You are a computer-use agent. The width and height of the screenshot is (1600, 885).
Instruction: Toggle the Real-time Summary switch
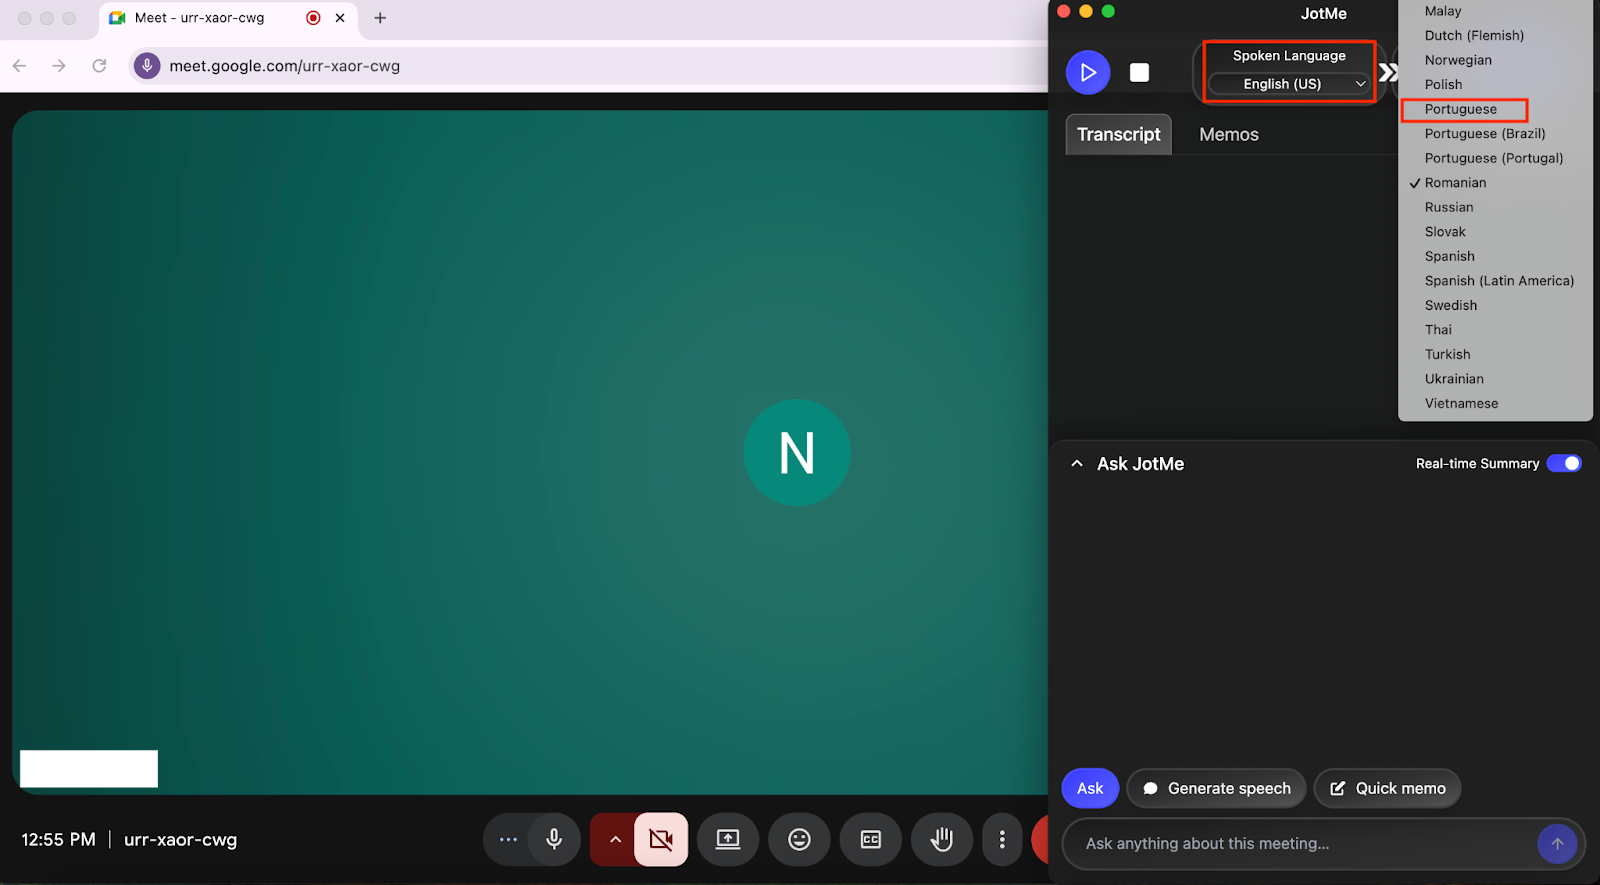tap(1564, 463)
